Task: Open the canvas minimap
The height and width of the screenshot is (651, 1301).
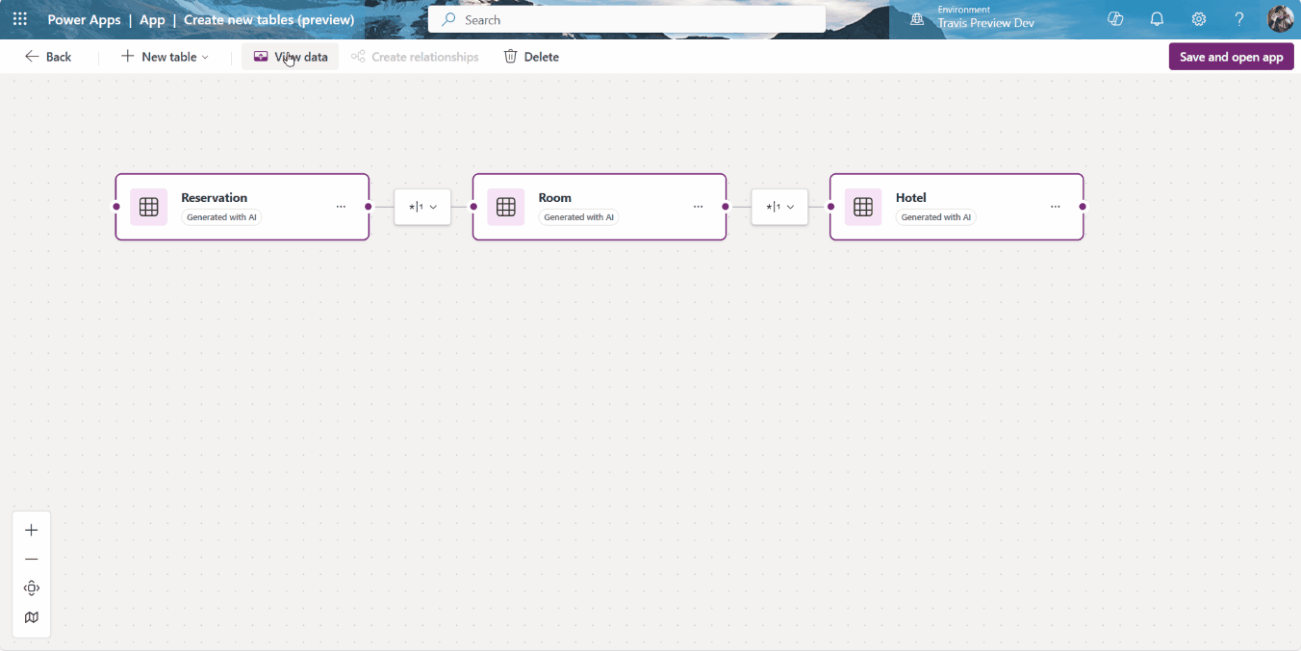Action: (x=31, y=617)
